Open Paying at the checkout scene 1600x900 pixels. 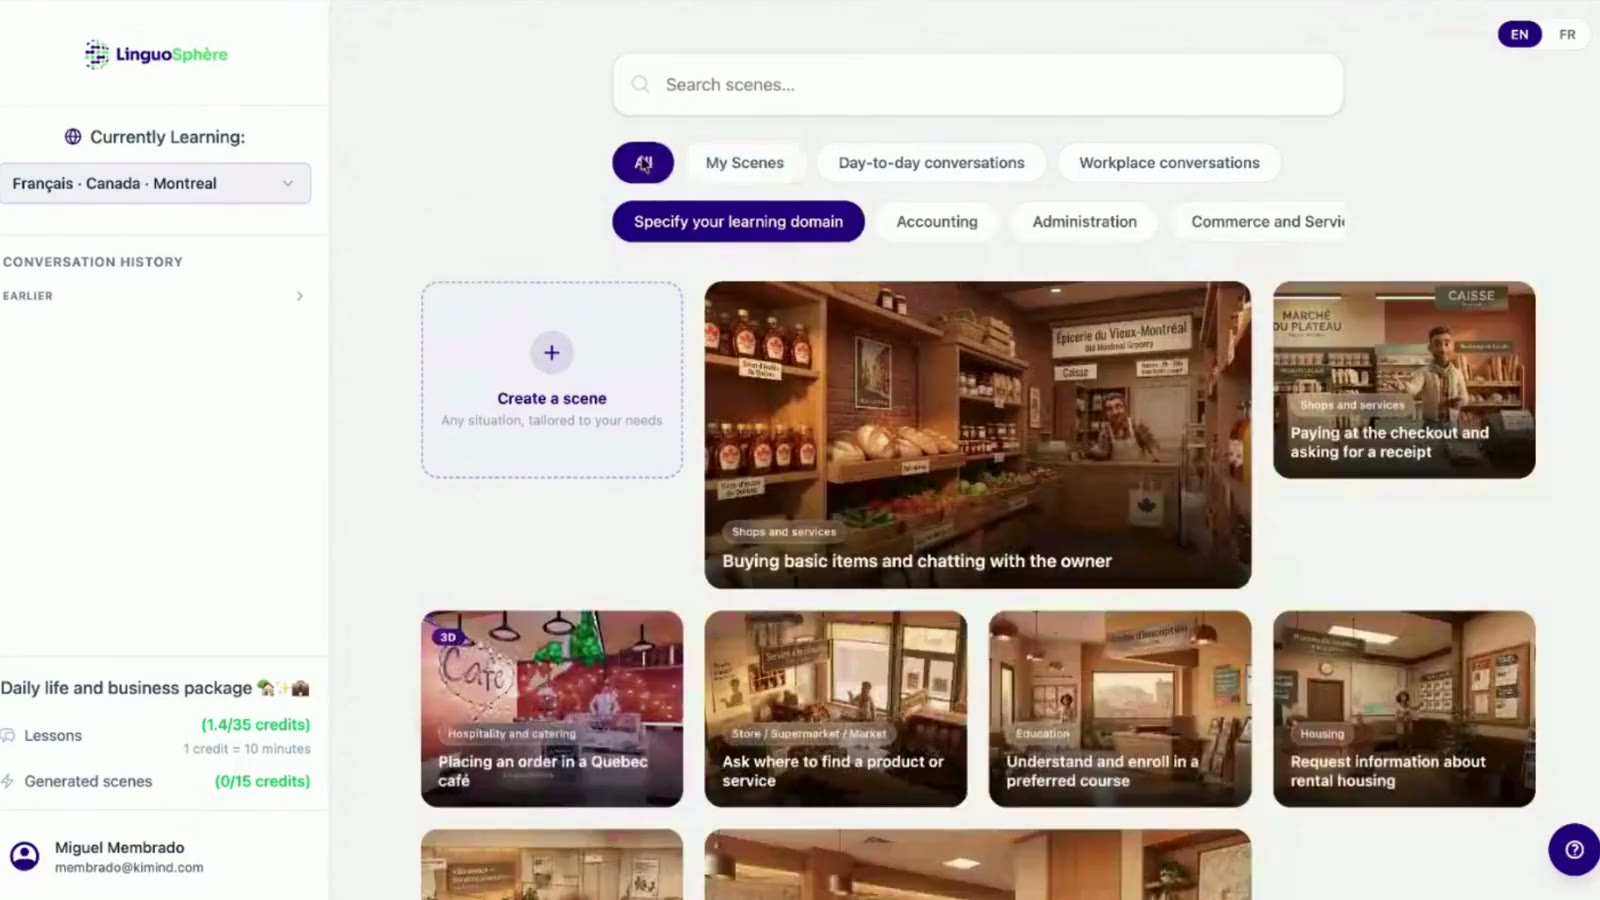[1404, 380]
